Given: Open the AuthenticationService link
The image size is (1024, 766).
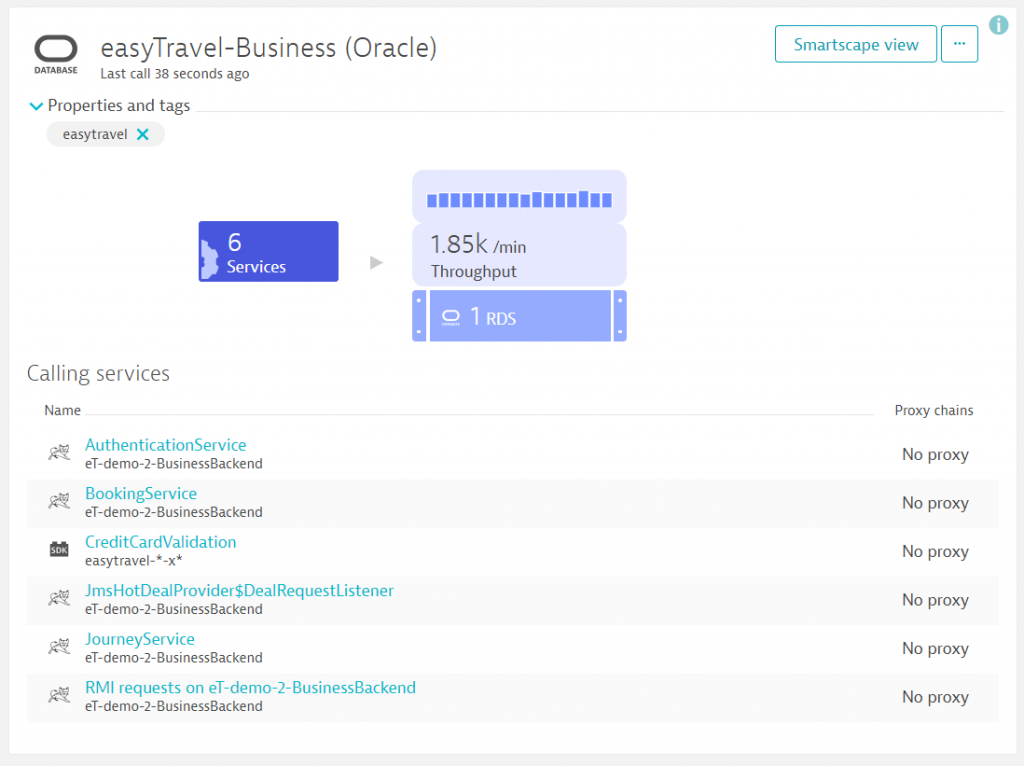Looking at the screenshot, I should click(x=165, y=445).
